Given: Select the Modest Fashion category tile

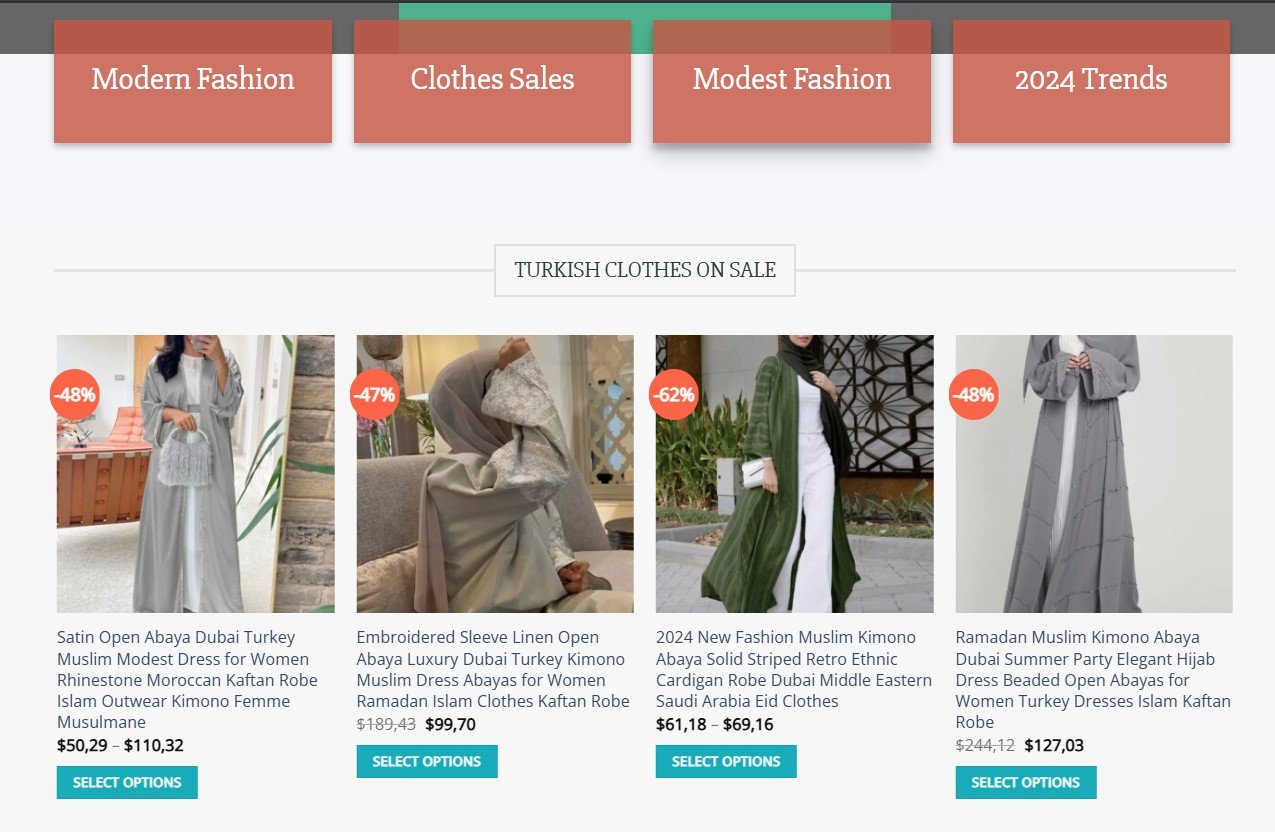Looking at the screenshot, I should (791, 81).
